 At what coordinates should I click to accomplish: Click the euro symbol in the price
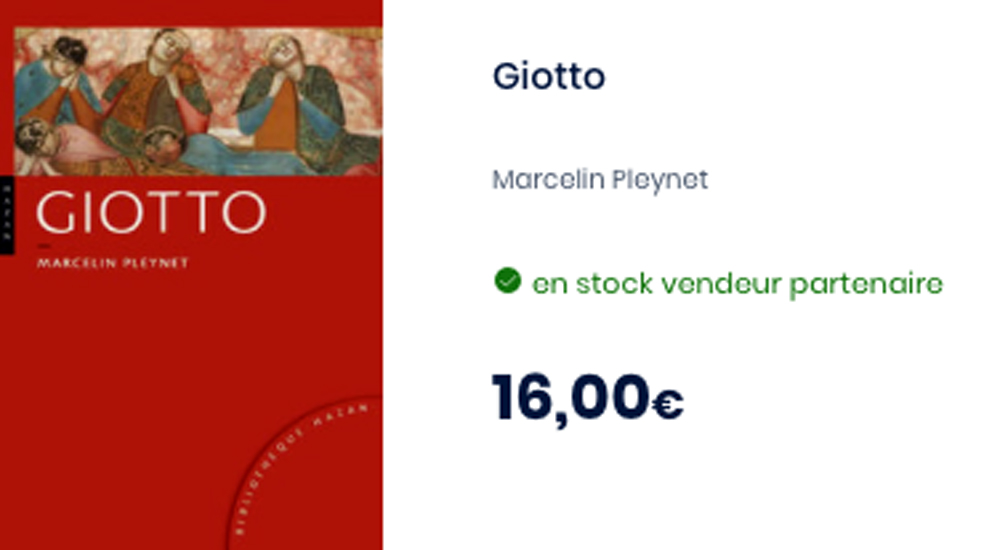coord(667,403)
